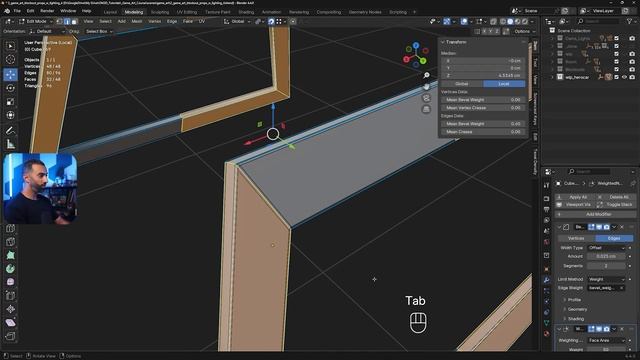The width and height of the screenshot is (640, 360).
Task: Open the Render properties tab
Action: click(547, 199)
